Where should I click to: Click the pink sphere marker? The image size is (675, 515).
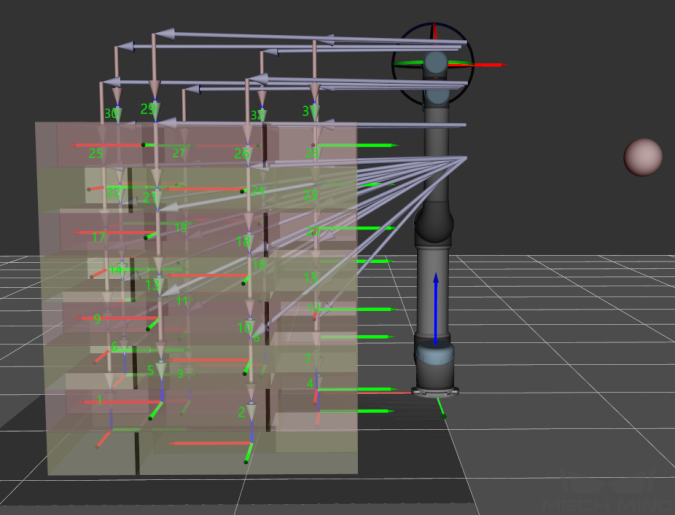tap(643, 157)
